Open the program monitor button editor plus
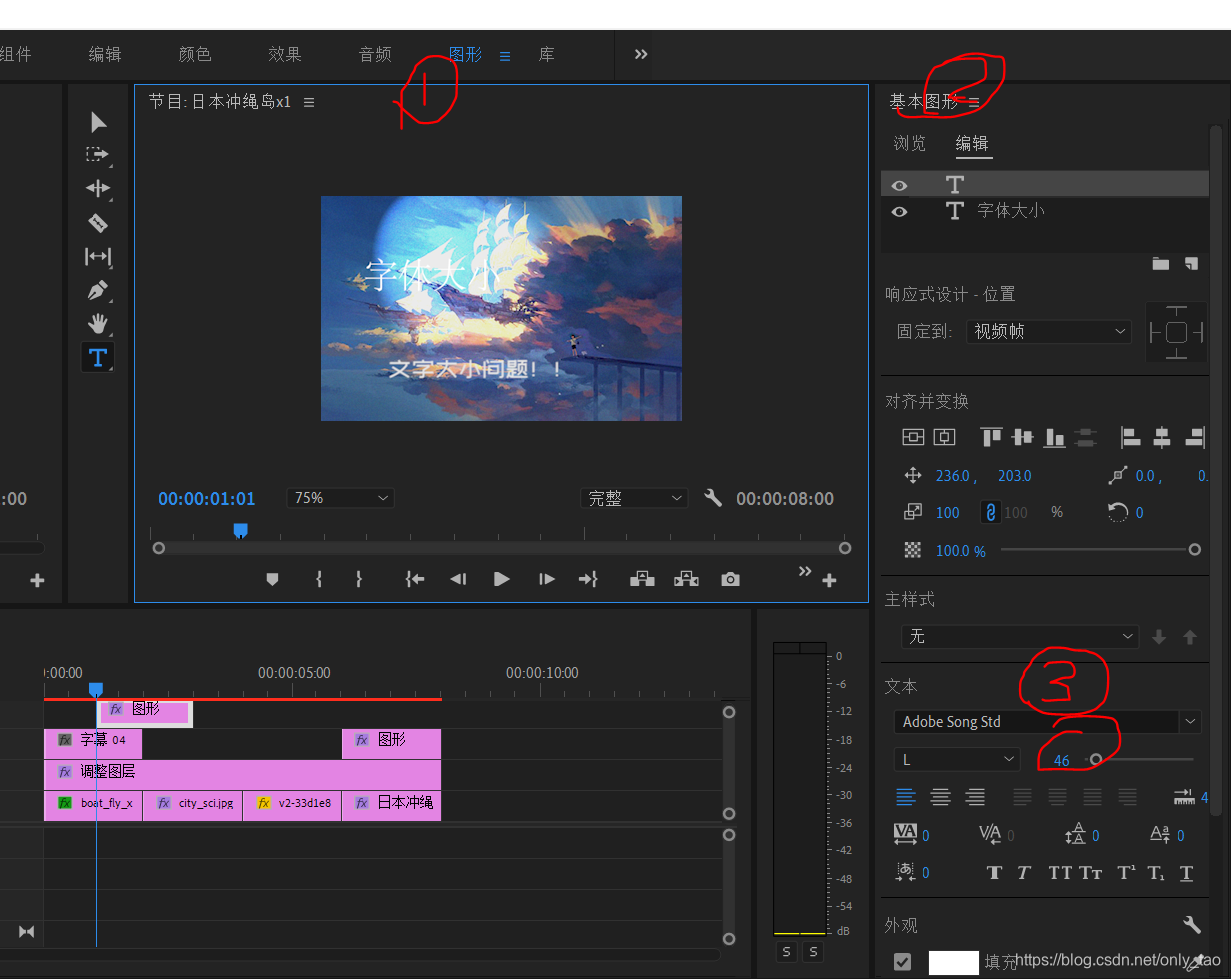The image size is (1231, 979). point(829,580)
